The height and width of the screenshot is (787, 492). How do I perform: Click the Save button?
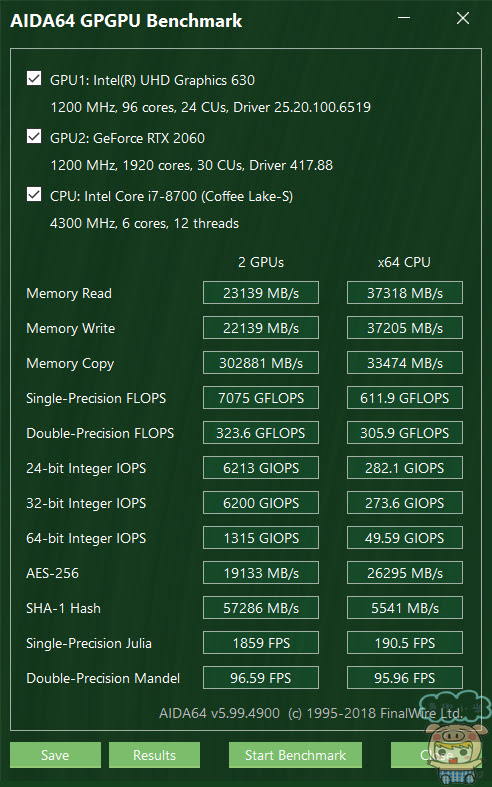tap(55, 755)
